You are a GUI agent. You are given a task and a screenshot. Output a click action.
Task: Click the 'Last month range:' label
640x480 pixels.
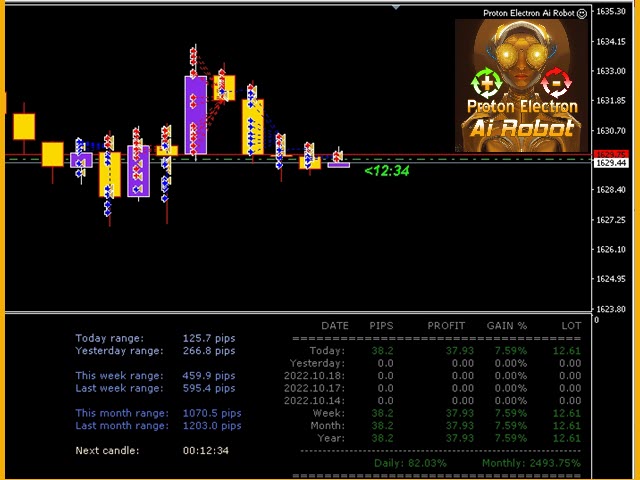122,426
